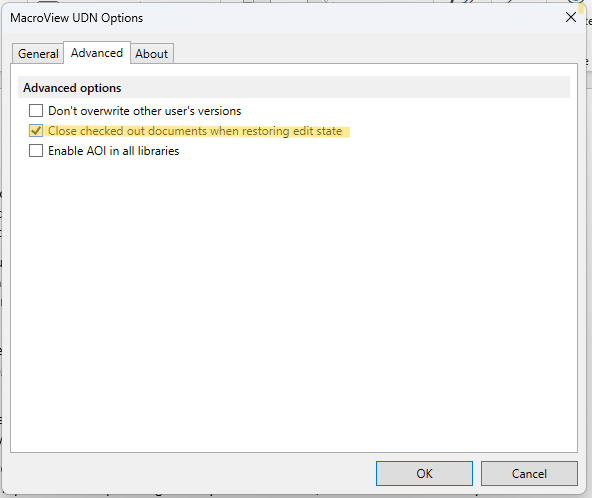Click the MacroView UDN Options title text
The width and height of the screenshot is (592, 498).
coord(77,18)
